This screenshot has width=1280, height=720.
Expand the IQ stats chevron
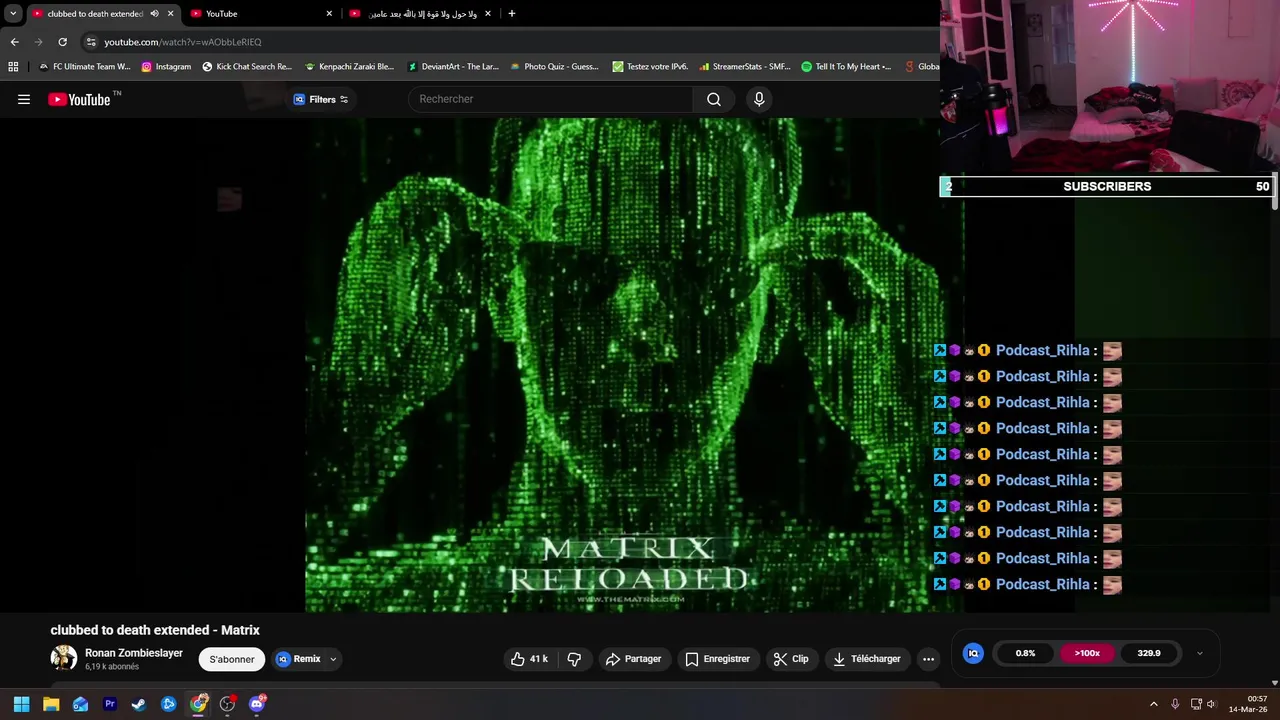pos(1200,654)
